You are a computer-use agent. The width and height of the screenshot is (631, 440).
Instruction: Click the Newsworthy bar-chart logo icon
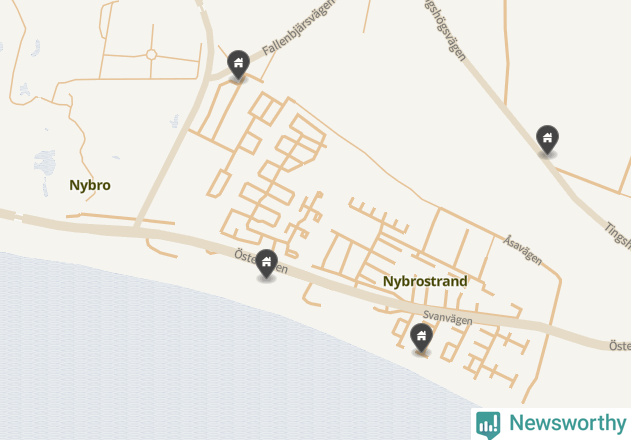point(488,425)
